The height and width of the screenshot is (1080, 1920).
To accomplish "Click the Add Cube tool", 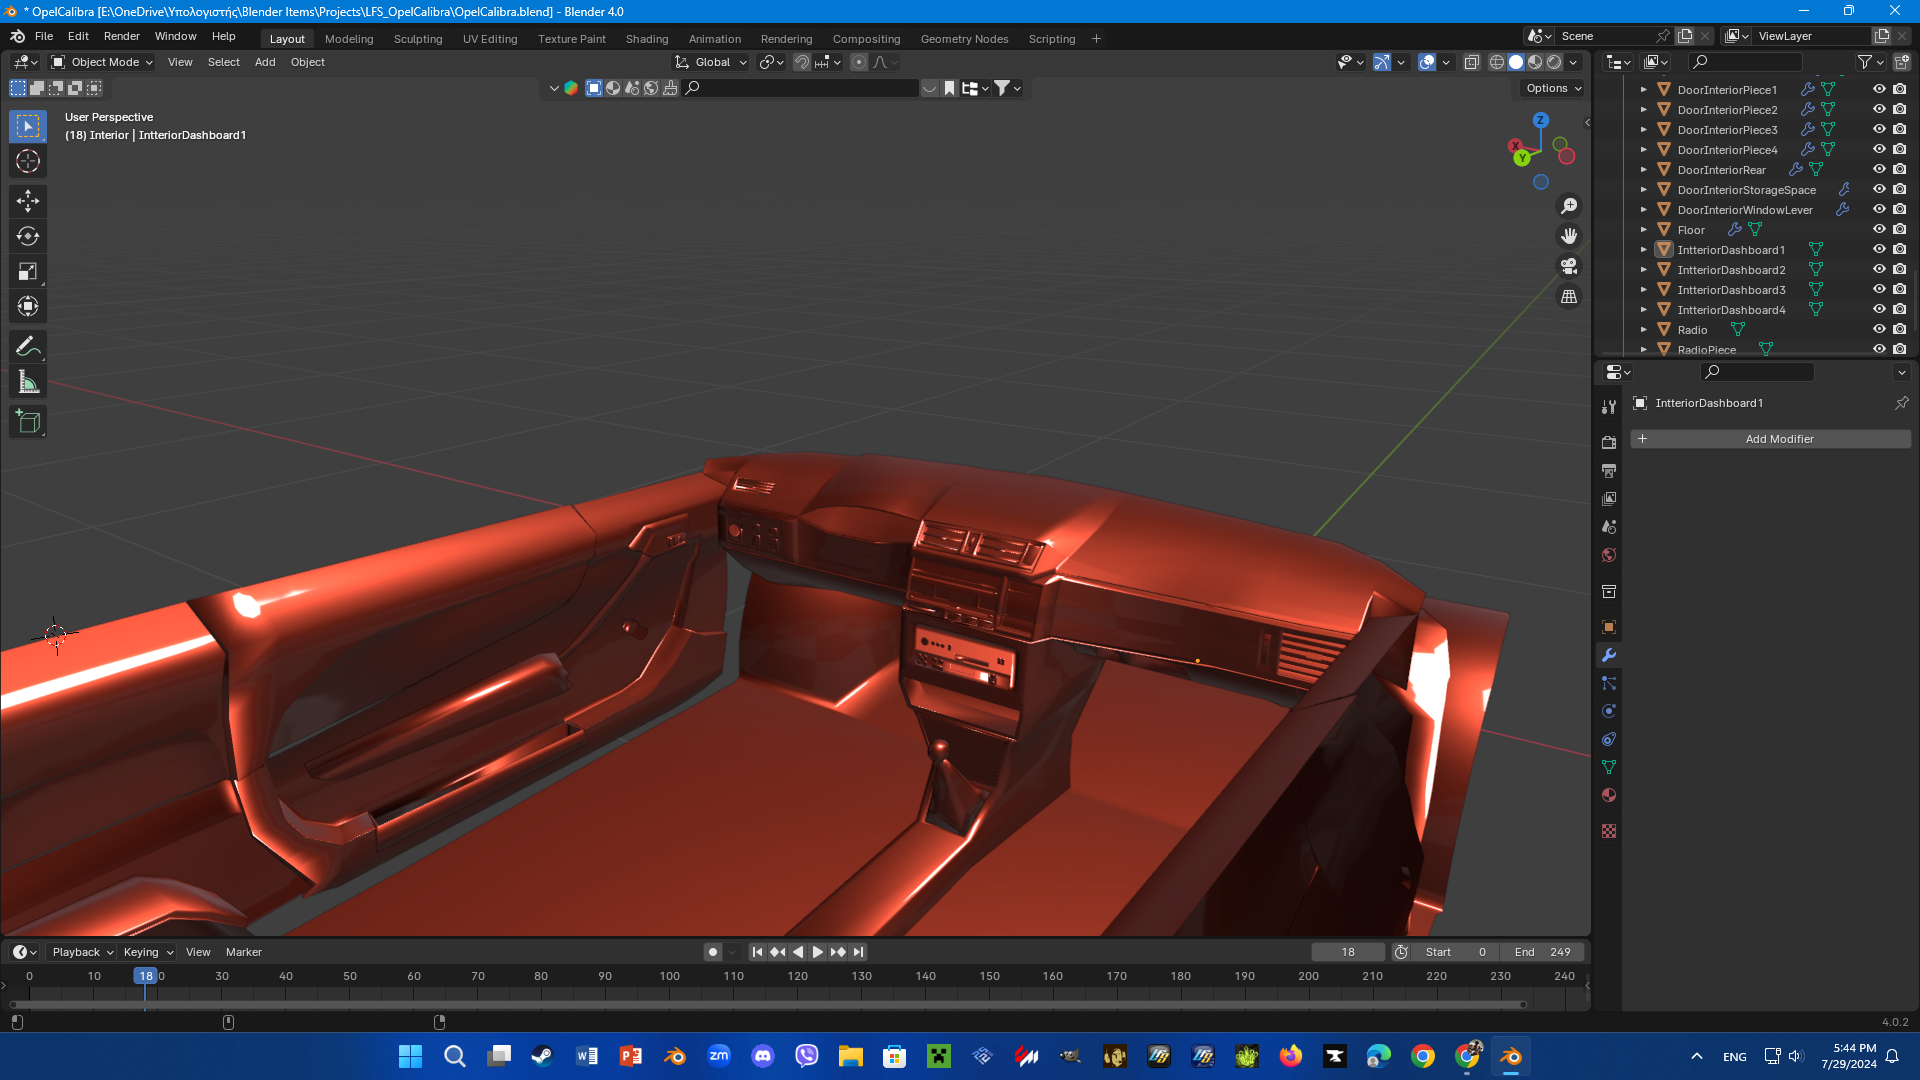I will 28,422.
